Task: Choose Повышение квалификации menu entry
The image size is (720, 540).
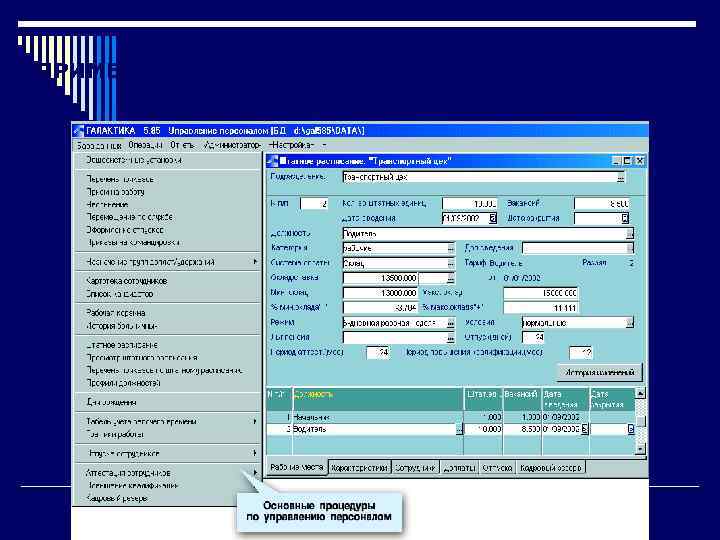Action: tap(133, 485)
